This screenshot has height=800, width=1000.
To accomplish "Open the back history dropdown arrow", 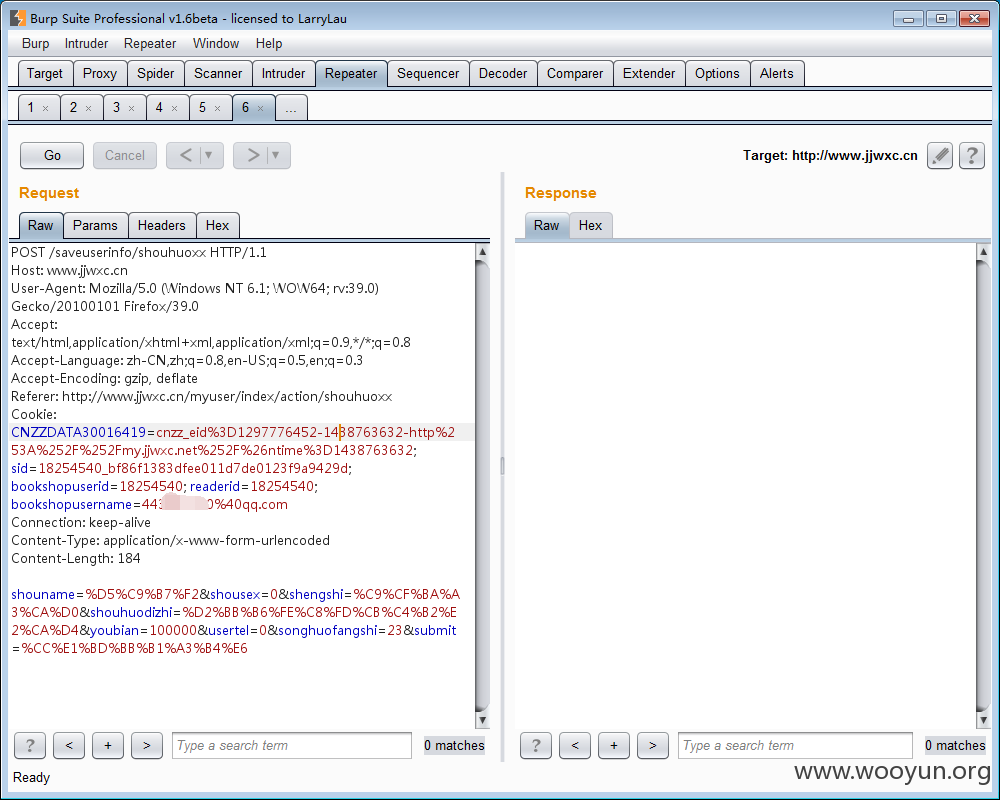I will (x=209, y=155).
